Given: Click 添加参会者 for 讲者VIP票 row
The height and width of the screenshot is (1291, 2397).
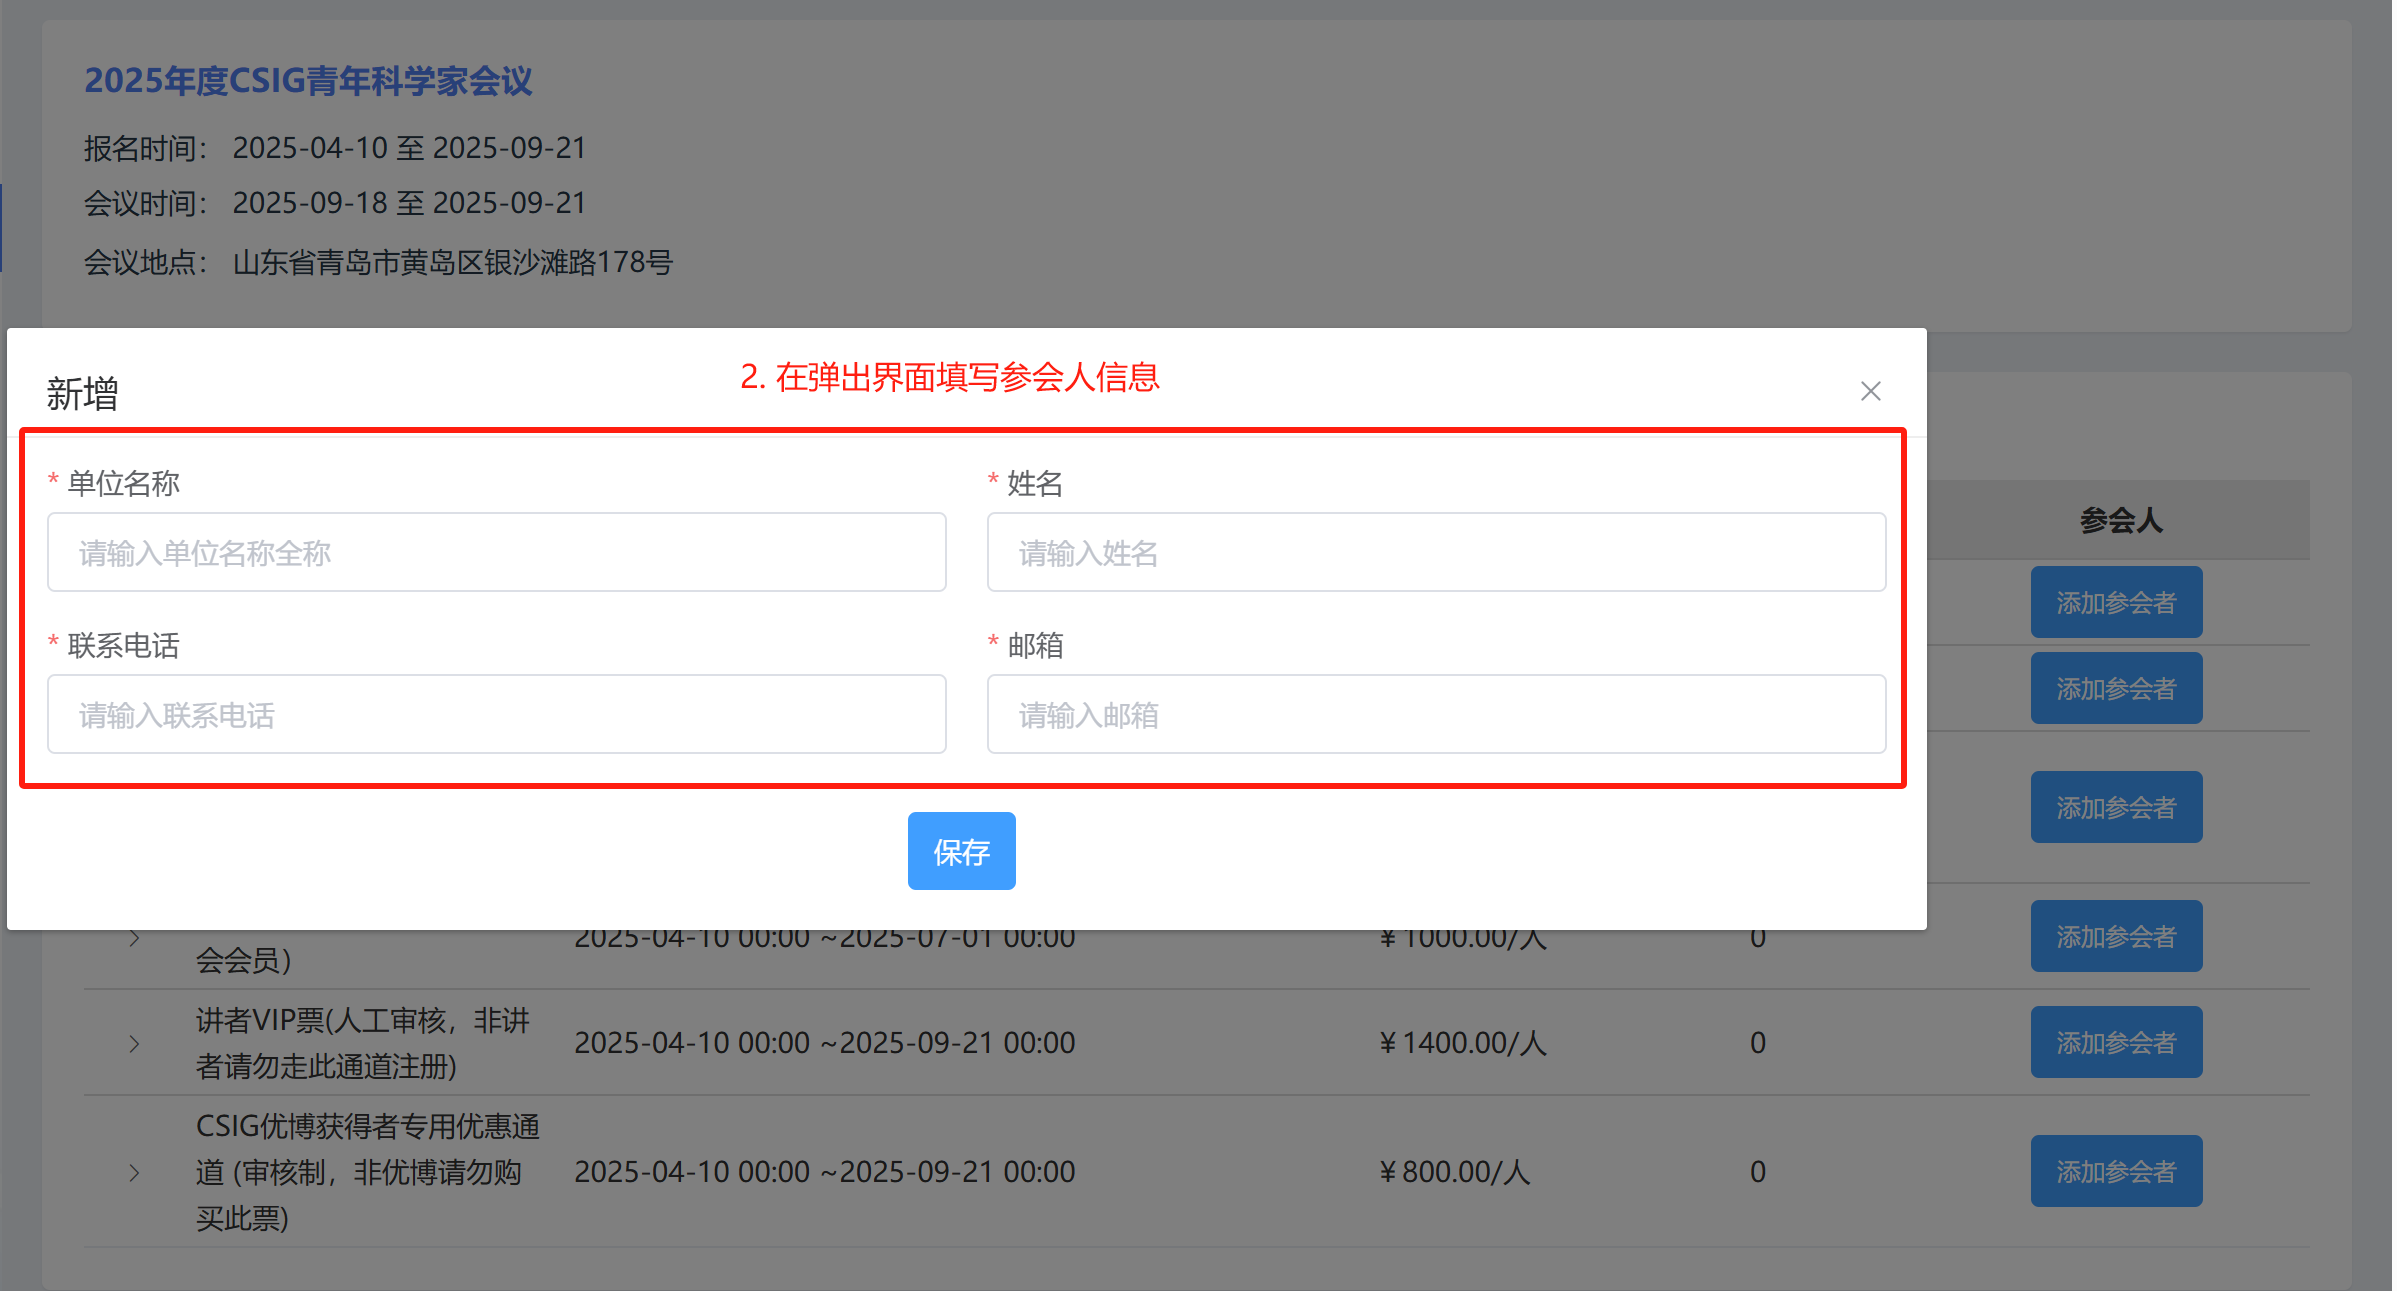Looking at the screenshot, I should coord(2115,1043).
